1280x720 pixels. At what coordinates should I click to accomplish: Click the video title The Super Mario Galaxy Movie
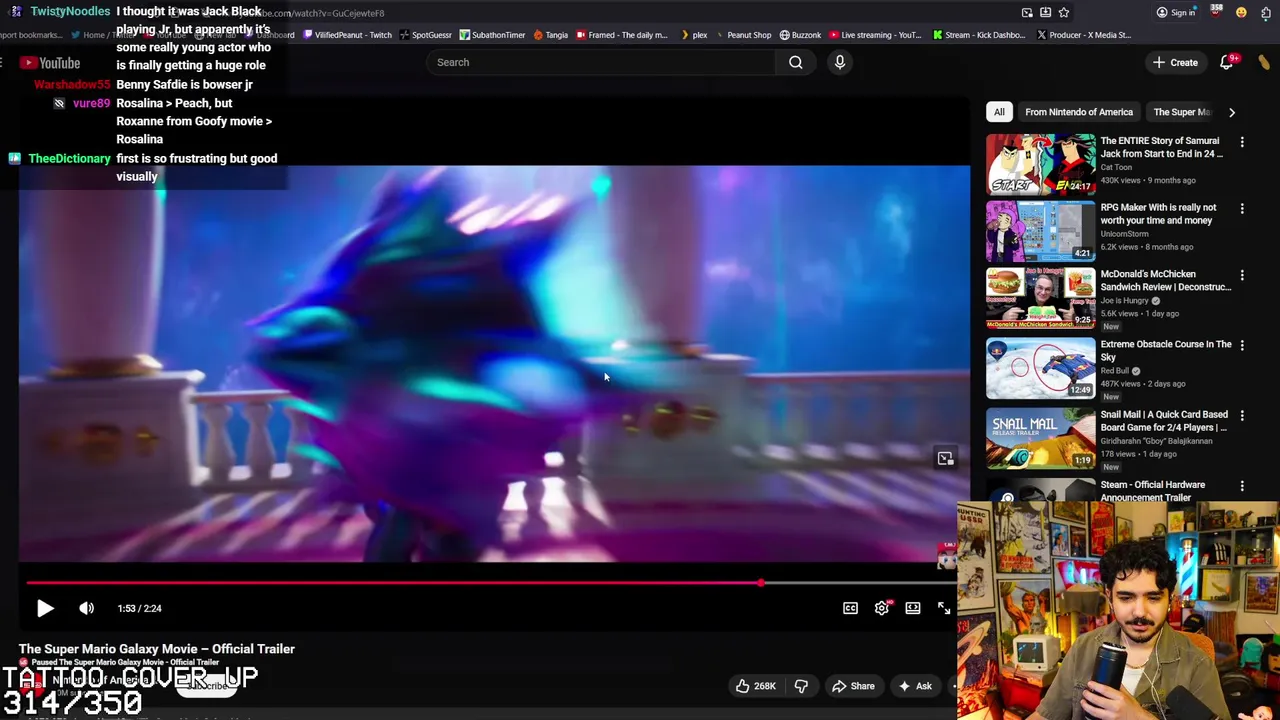point(157,649)
